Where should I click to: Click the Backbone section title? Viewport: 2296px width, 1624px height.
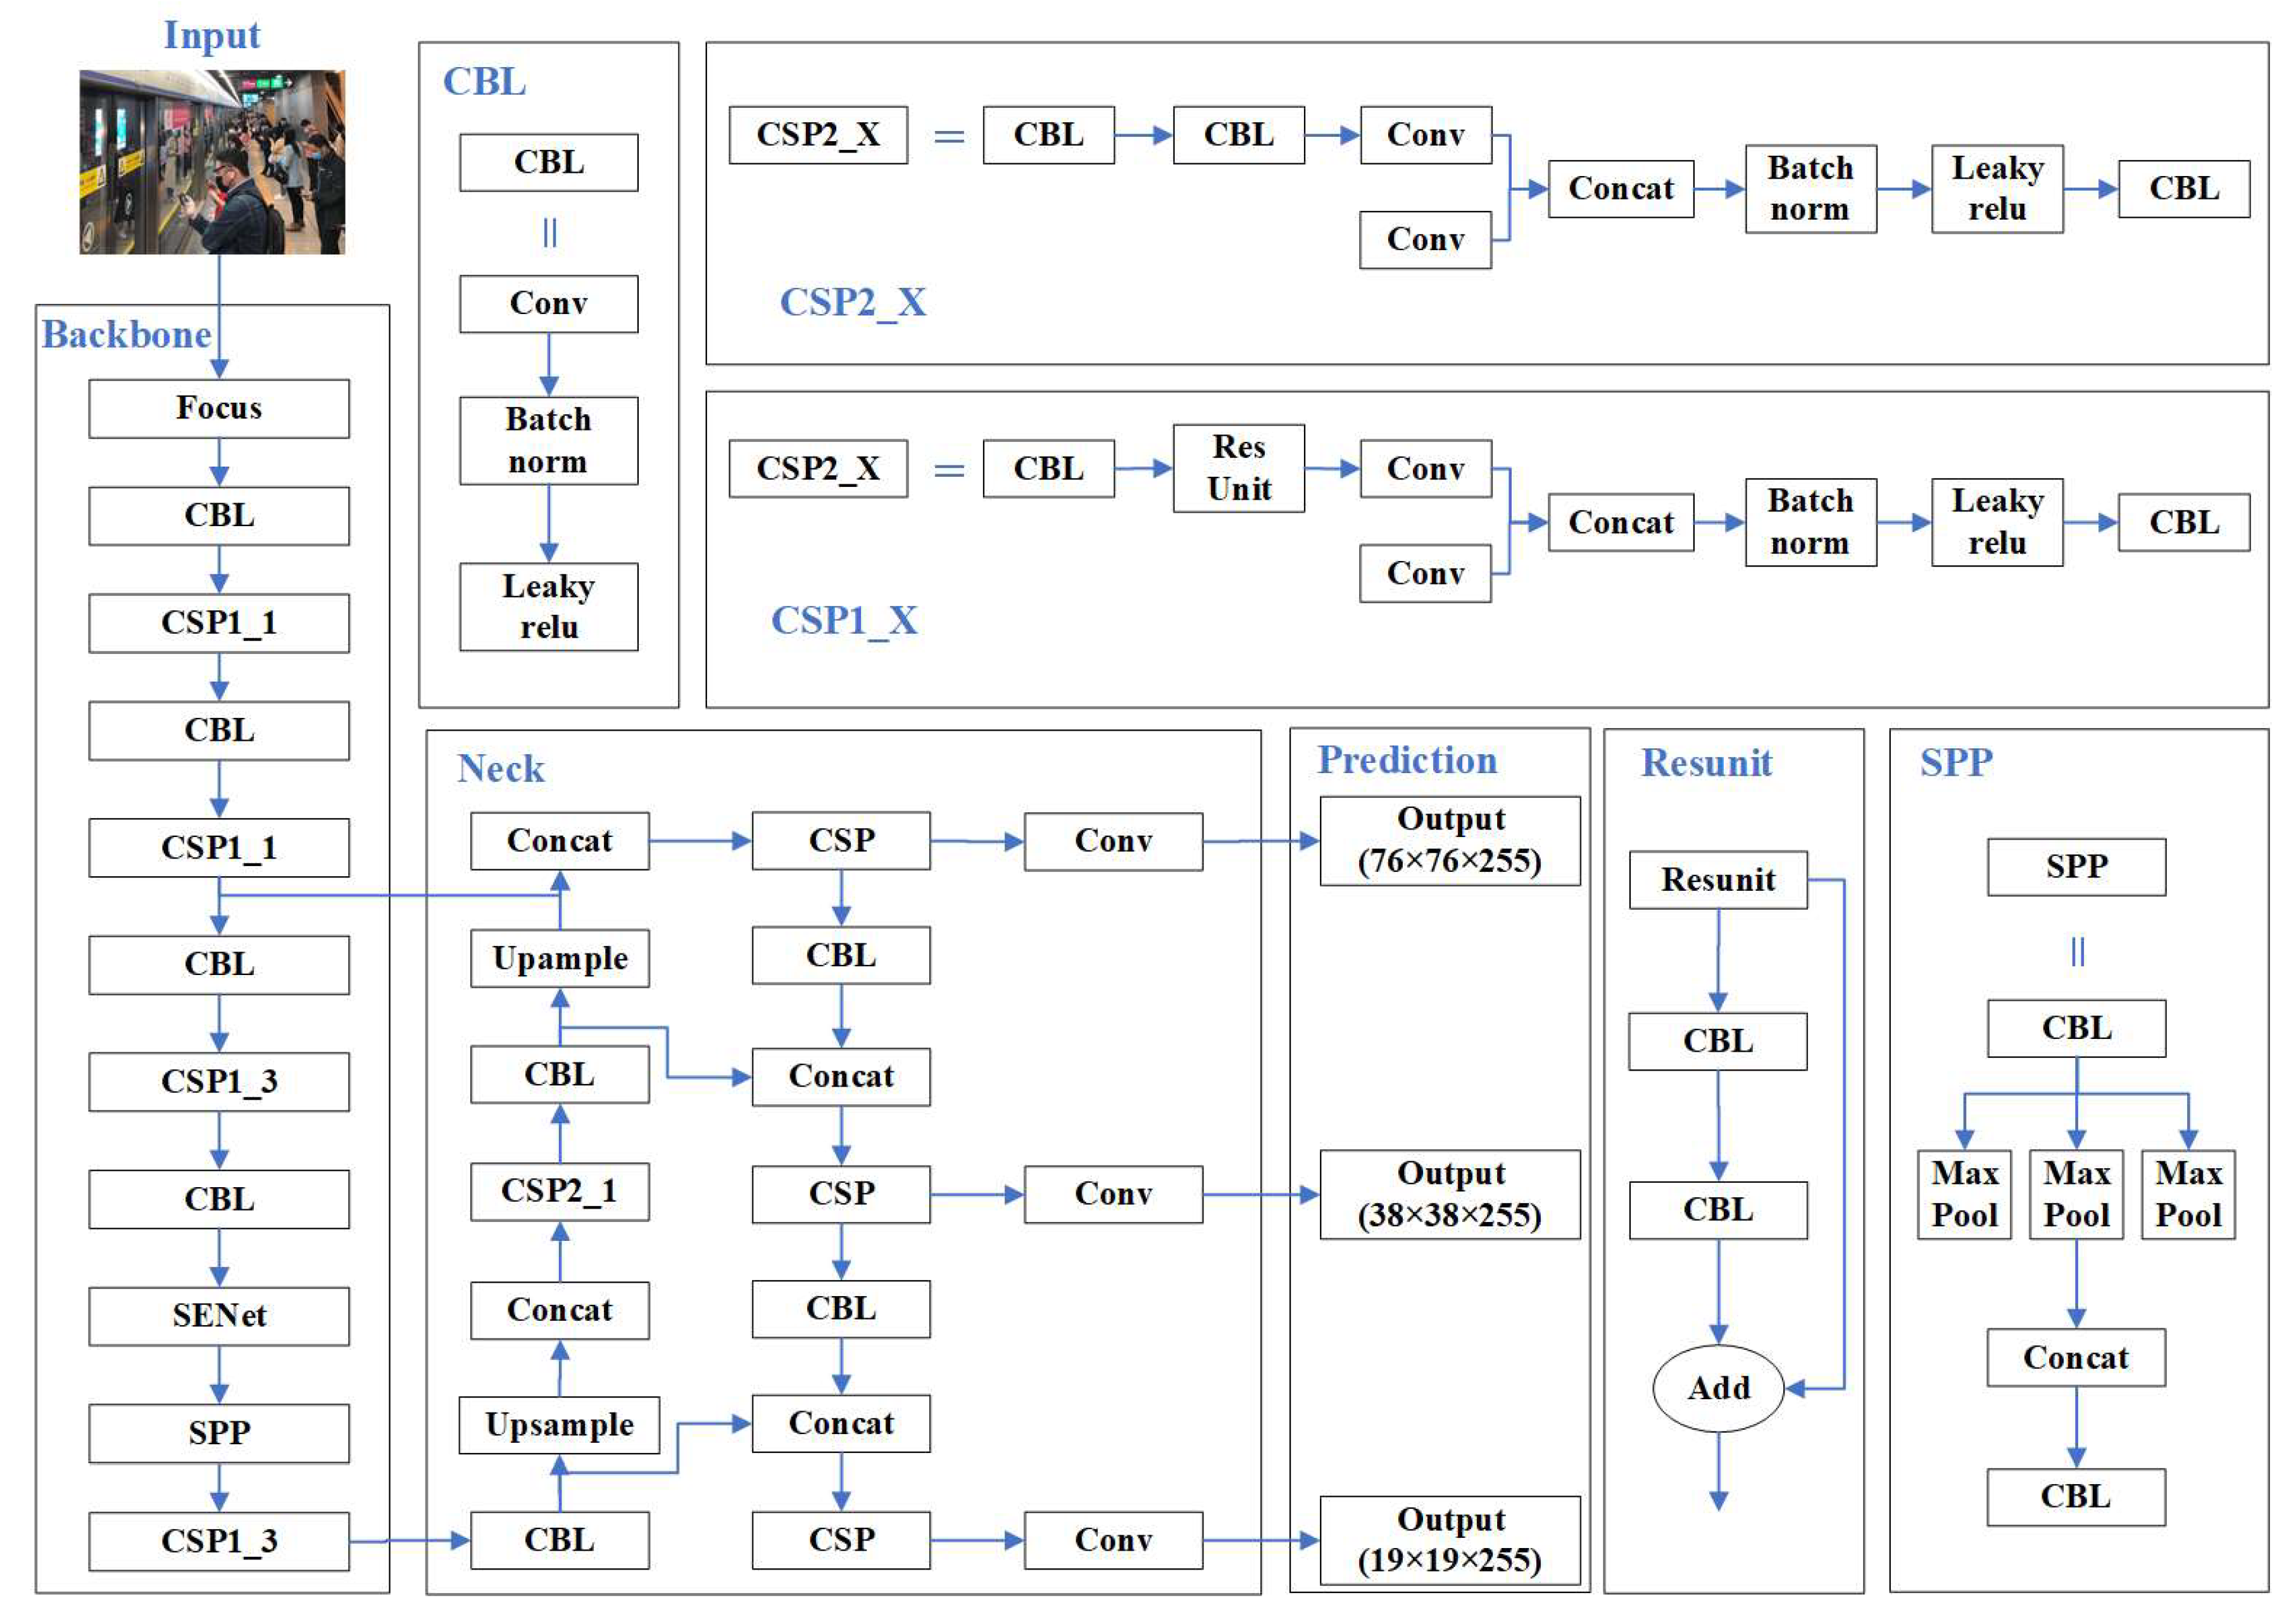click(x=127, y=335)
